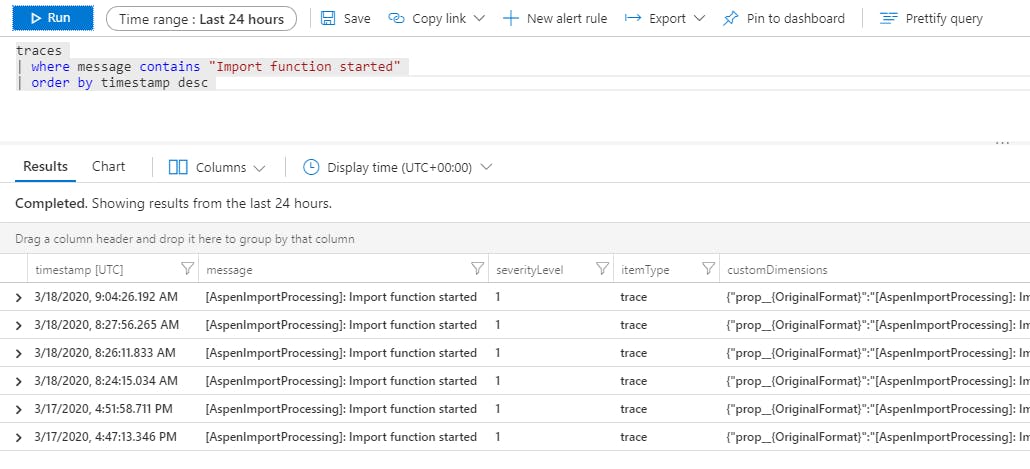
Task: Change Display time UTC setting
Action: click(x=398, y=168)
